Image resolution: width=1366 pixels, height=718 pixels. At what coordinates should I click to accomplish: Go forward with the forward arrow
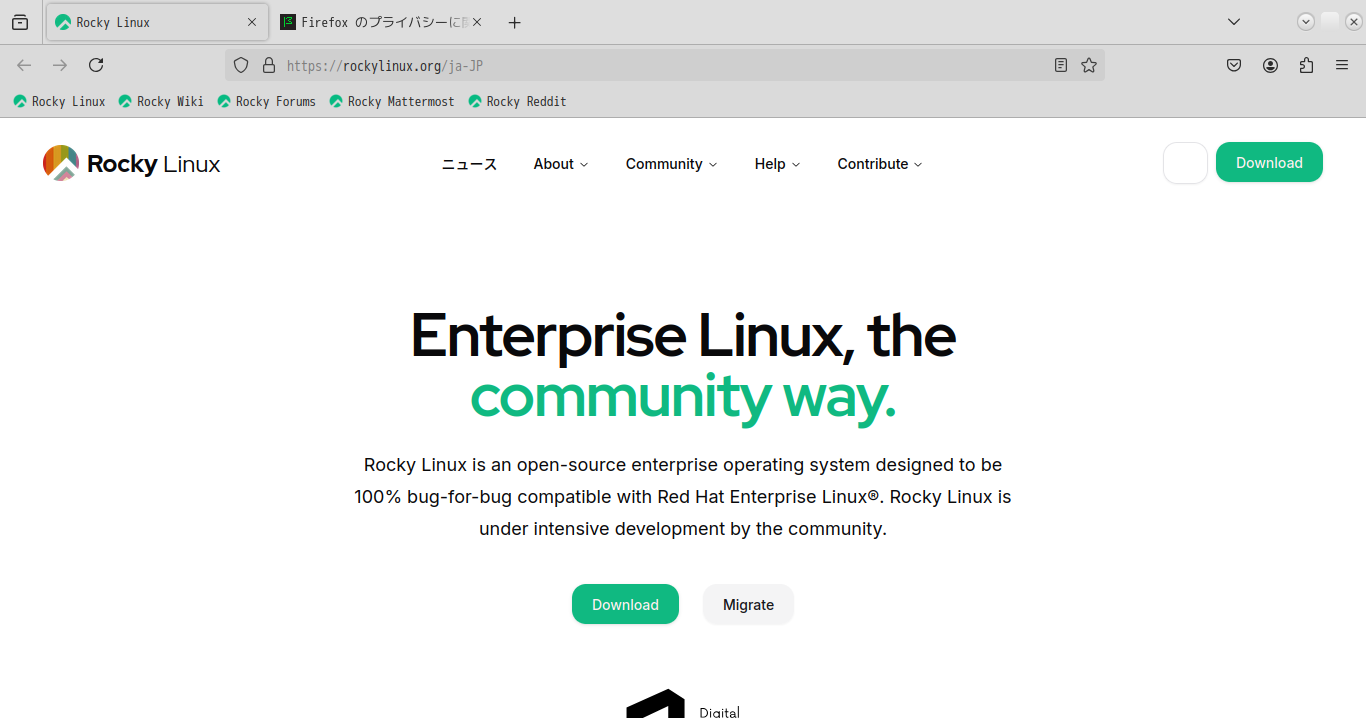pos(60,65)
